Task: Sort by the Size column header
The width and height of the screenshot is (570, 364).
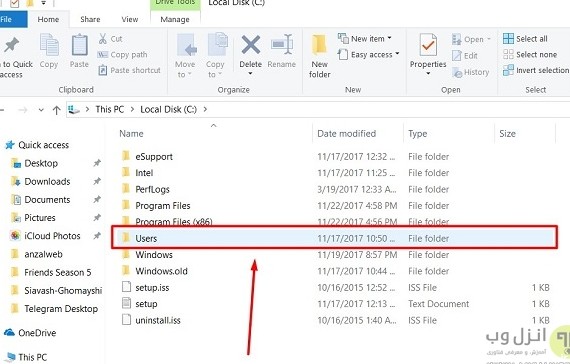Action: coord(507,133)
